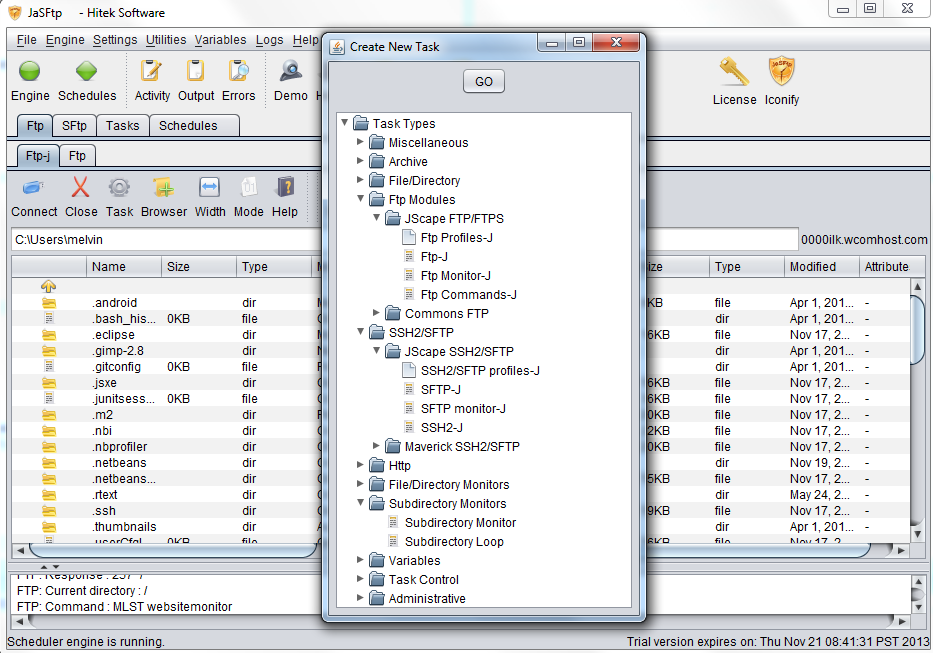Open the Logs menu
This screenshot has width=933, height=653.
pyautogui.click(x=270, y=40)
